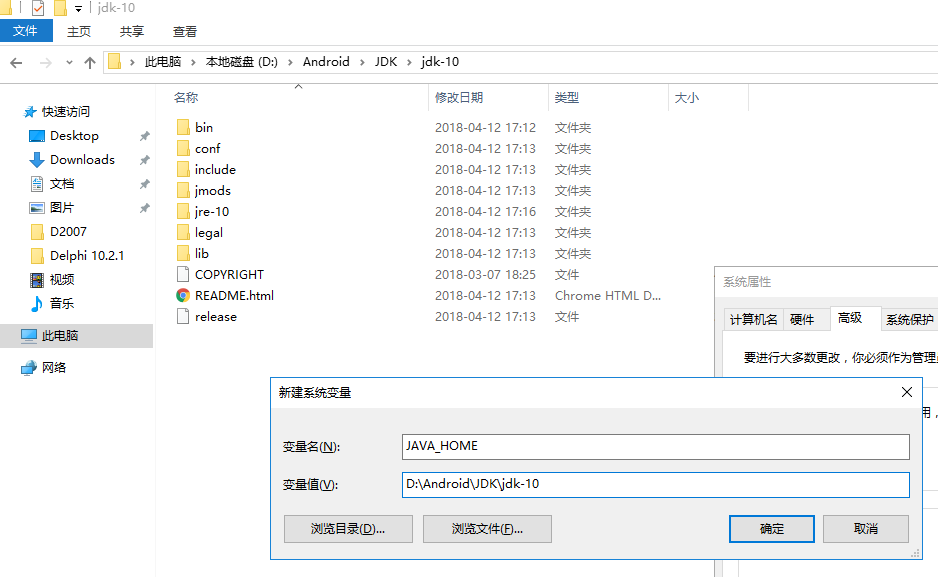Screen dimensions: 938x577
Task: Expand the chevron before 此电脑 breadcrumb
Action: click(x=132, y=62)
